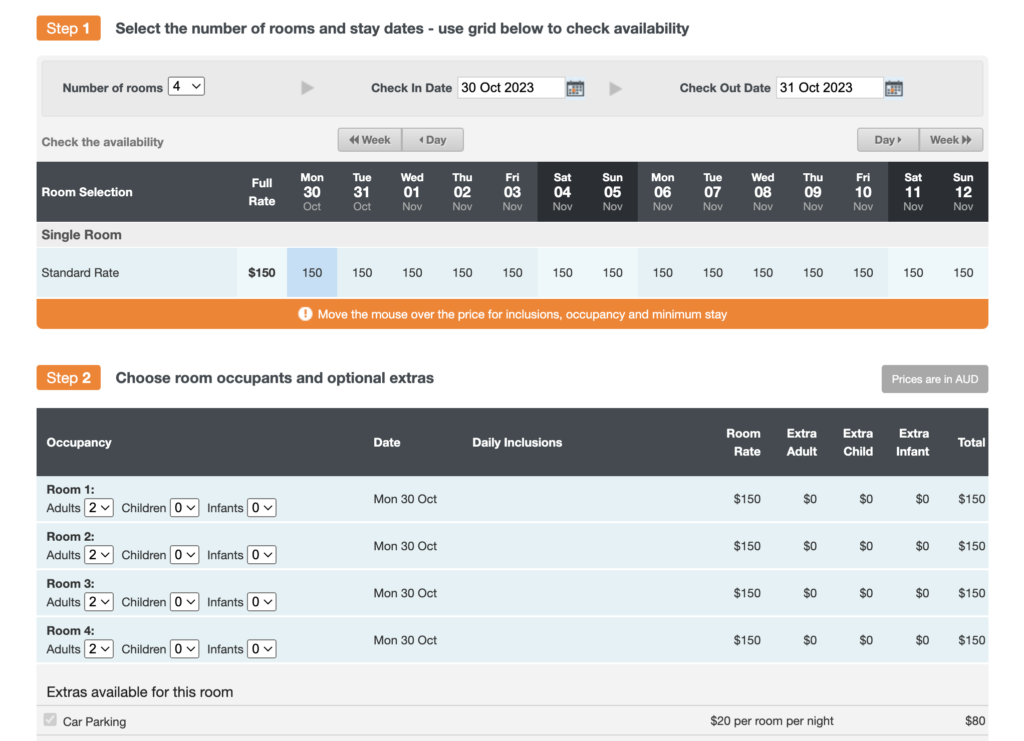Click the Check In Date field
1024x741 pixels.
click(510, 88)
